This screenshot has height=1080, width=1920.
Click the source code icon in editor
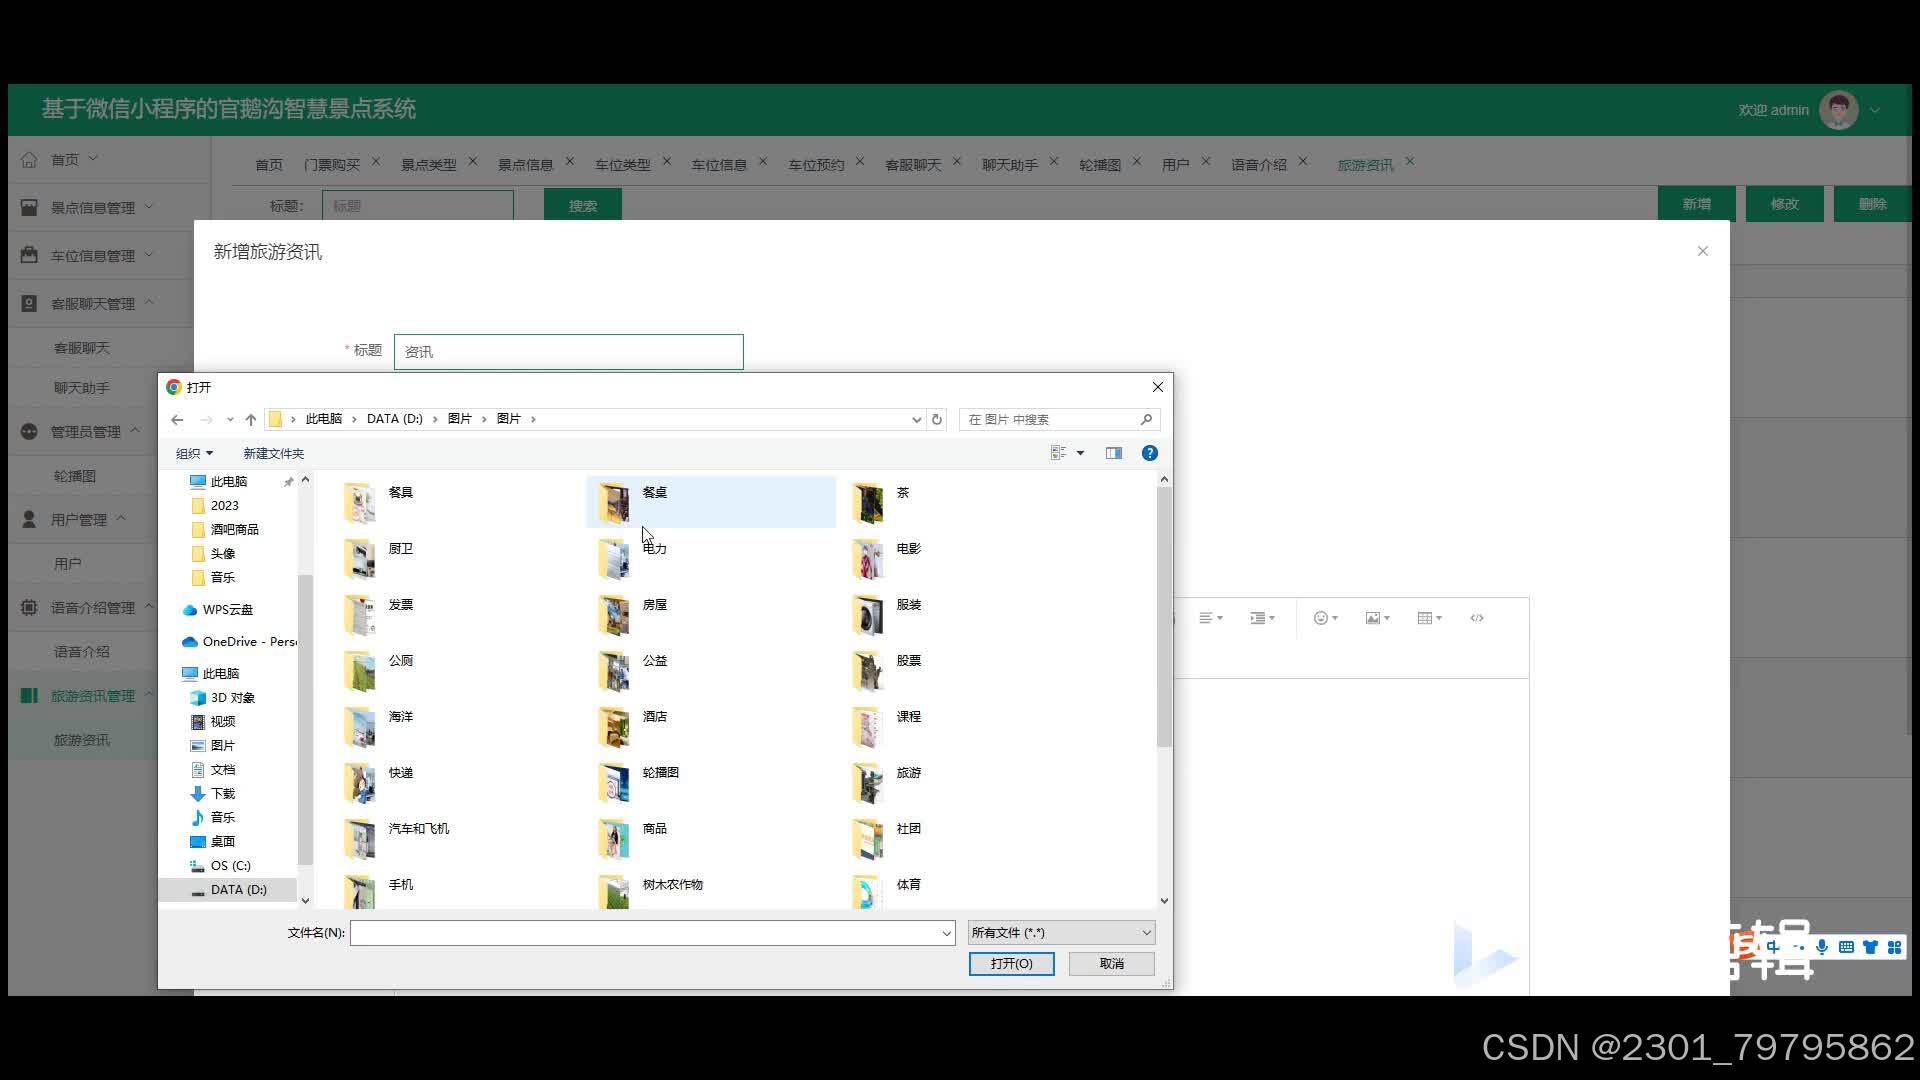point(1477,618)
